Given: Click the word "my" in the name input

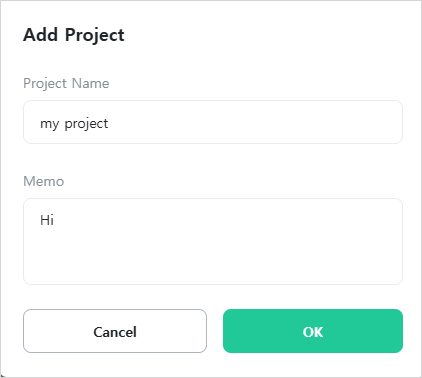Looking at the screenshot, I should pos(50,125).
